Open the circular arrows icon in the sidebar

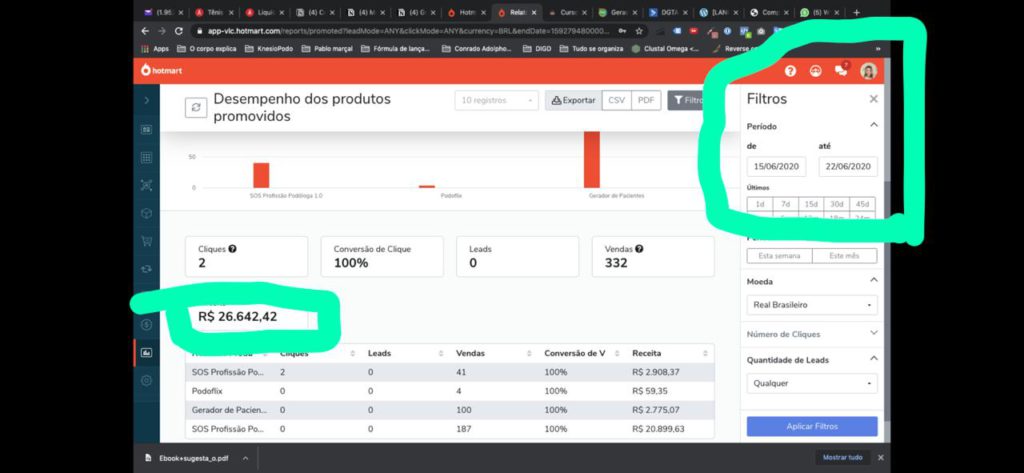click(146, 269)
